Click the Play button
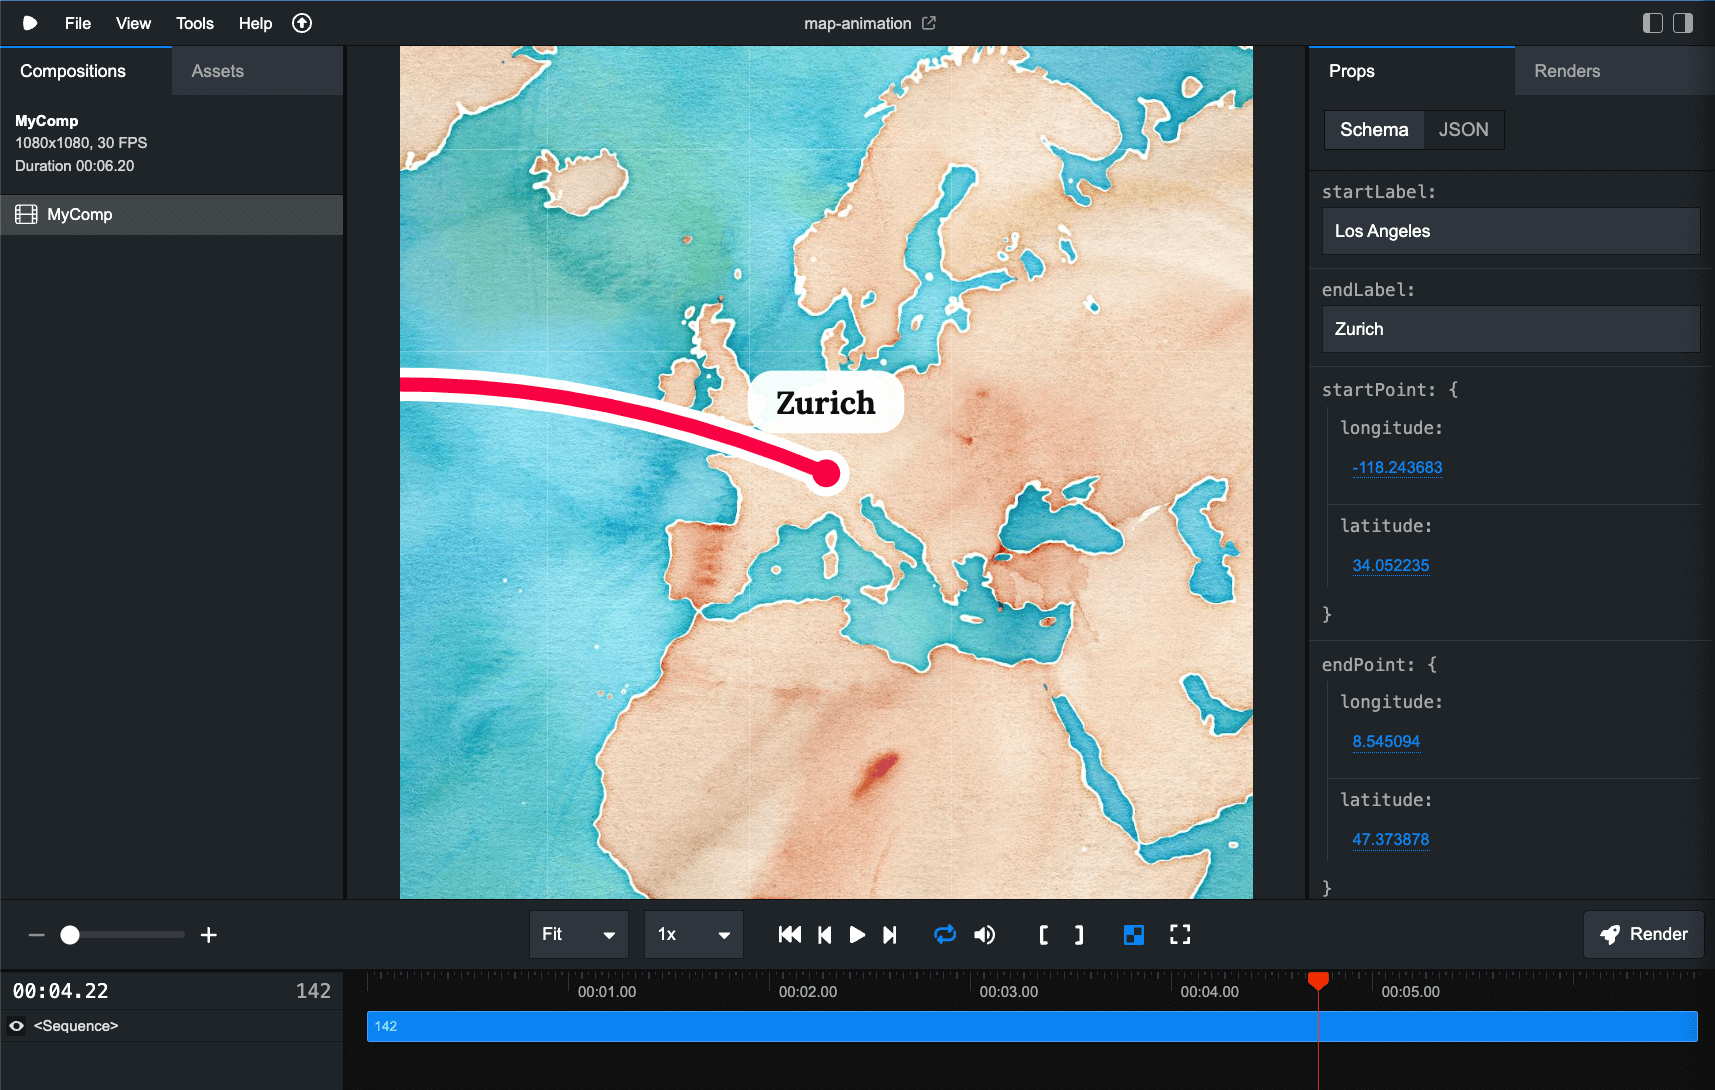Screen dimensions: 1715x1090 (x=857, y=935)
